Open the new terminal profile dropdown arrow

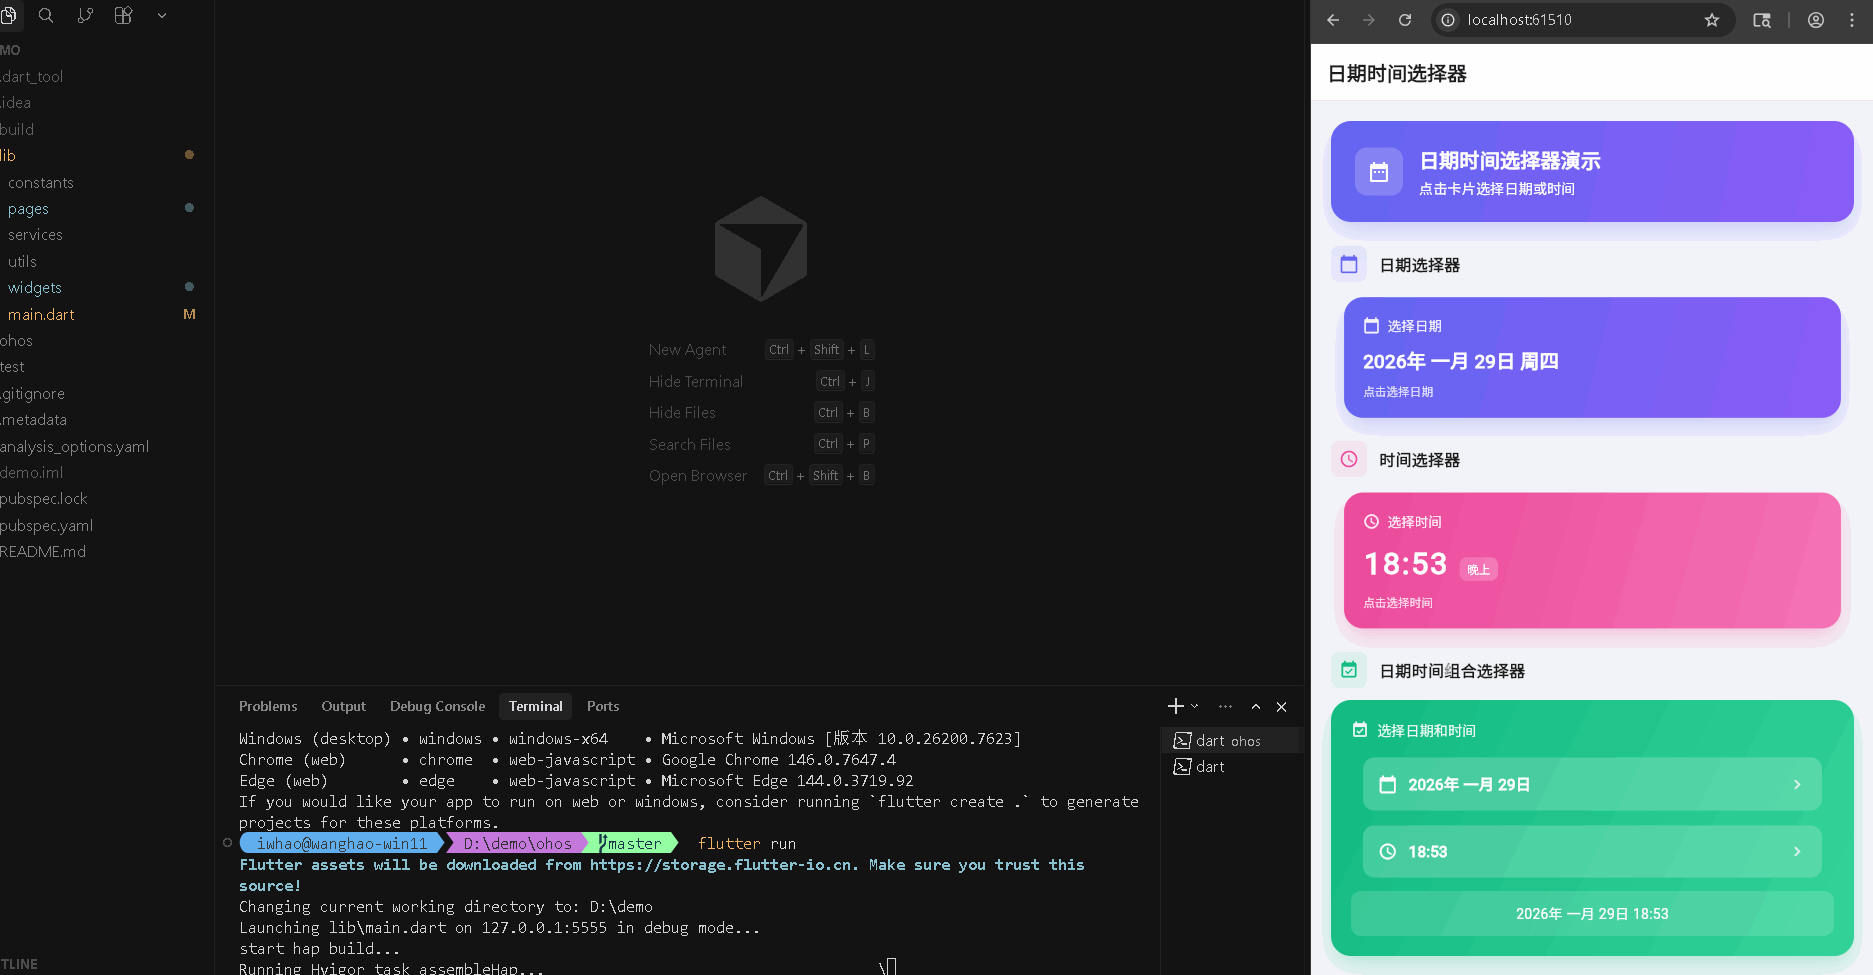tap(1195, 706)
